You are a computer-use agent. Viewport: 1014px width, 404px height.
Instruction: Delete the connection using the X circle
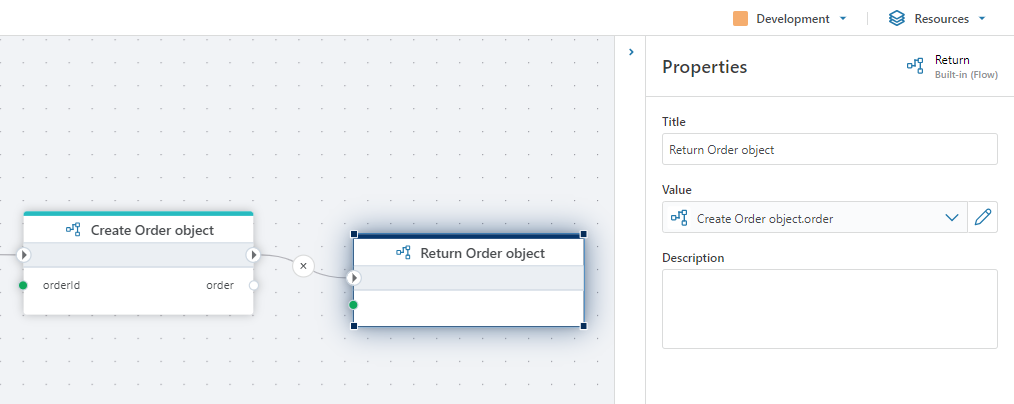click(304, 266)
